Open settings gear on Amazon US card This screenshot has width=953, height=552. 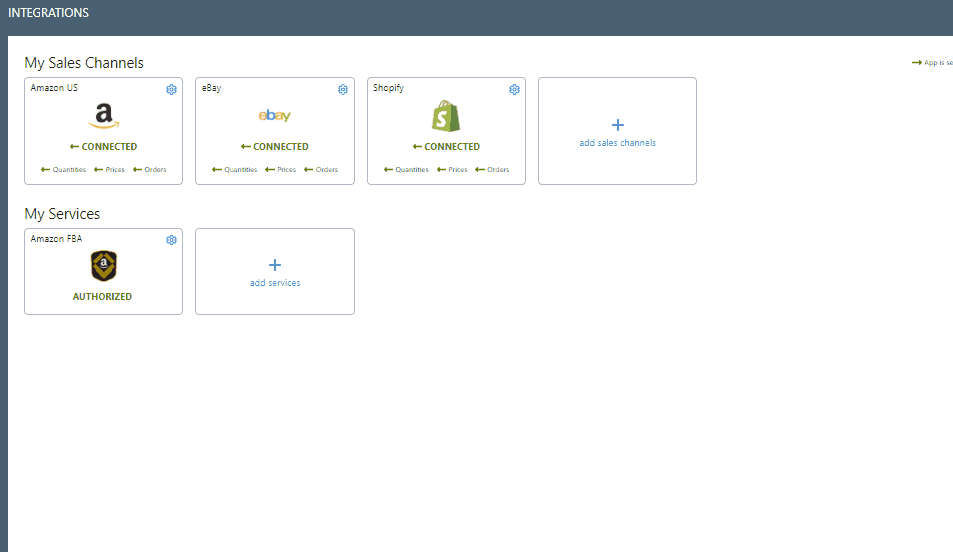click(x=171, y=89)
